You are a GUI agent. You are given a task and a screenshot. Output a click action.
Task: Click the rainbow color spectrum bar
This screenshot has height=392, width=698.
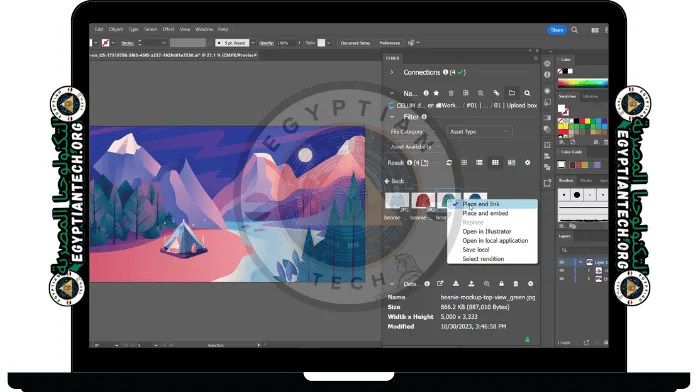583,83
